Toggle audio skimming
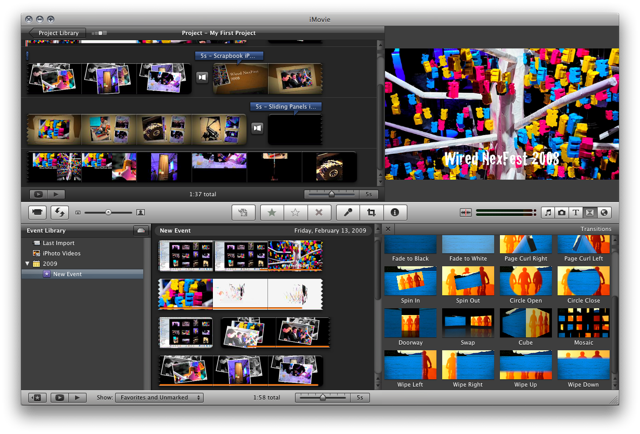 pos(465,212)
